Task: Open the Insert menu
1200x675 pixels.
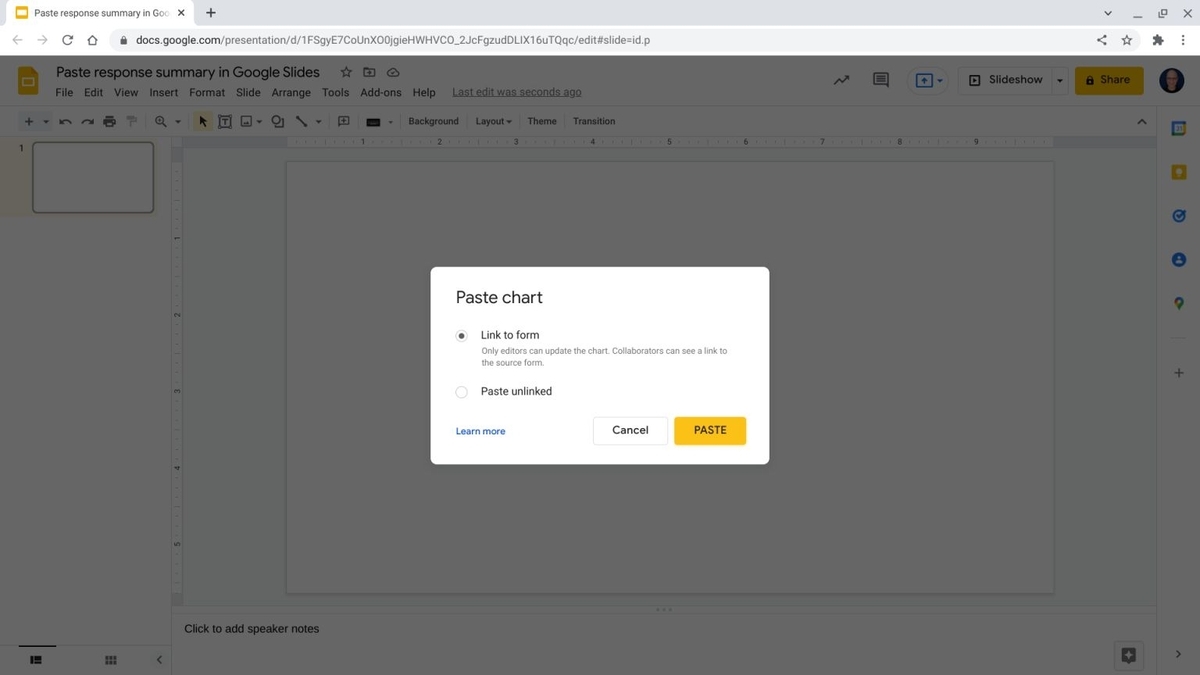Action: 163,92
